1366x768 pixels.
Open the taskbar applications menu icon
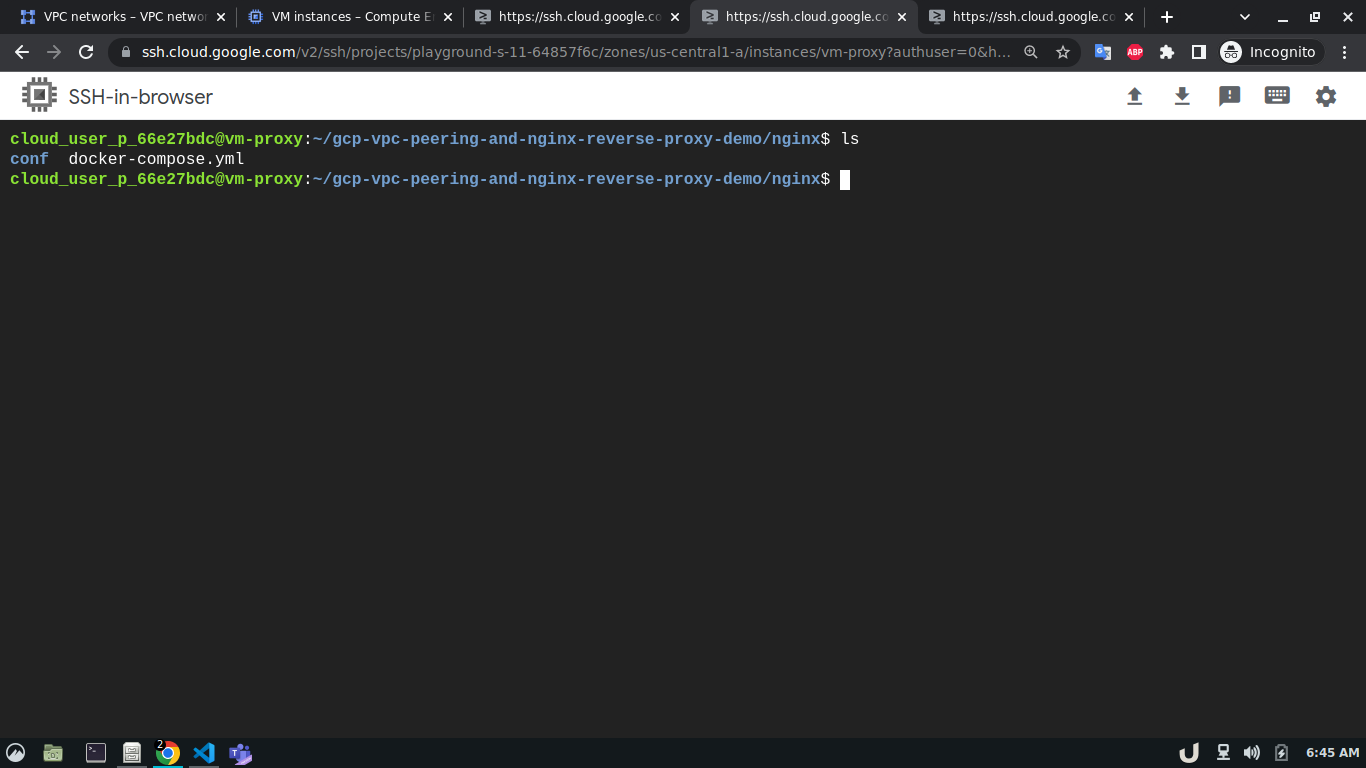point(15,753)
